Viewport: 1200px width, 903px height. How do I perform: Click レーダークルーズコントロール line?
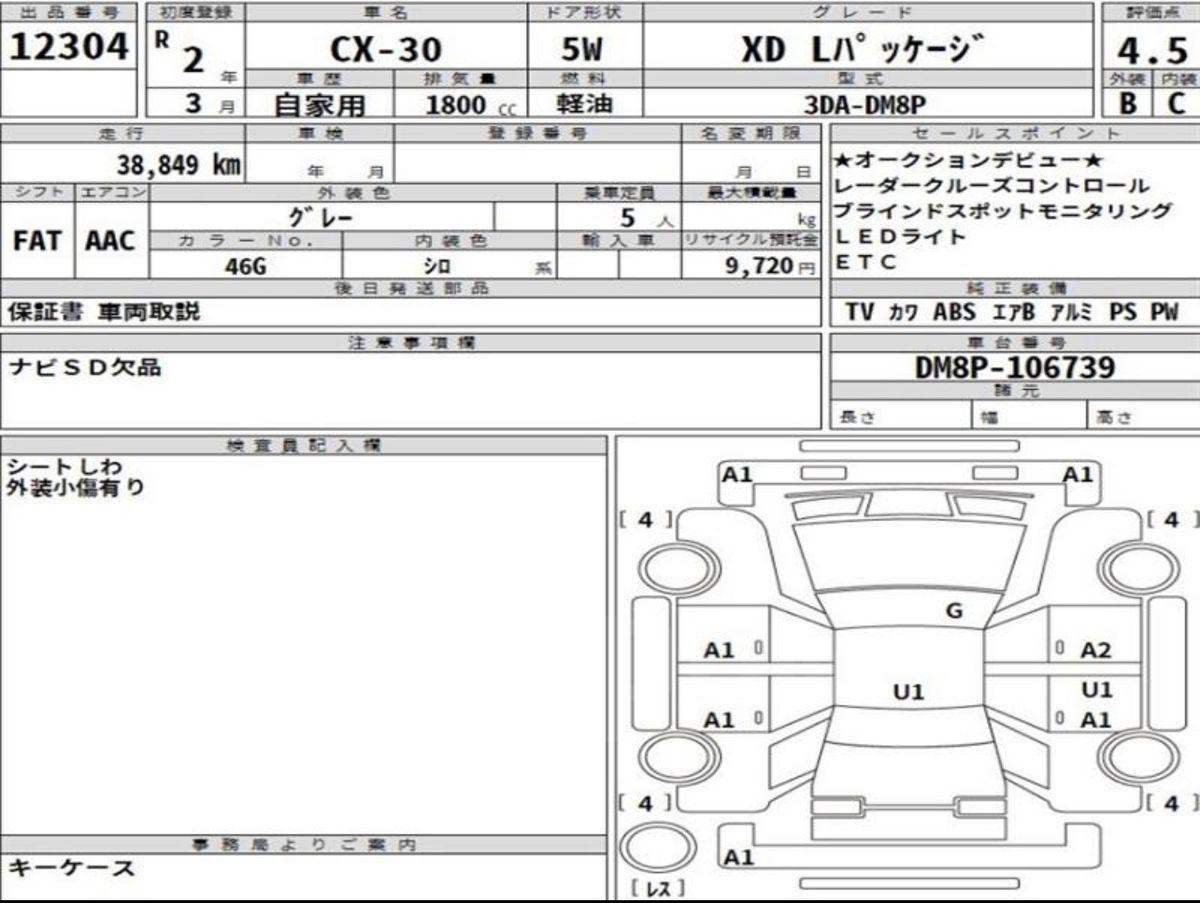(991, 186)
